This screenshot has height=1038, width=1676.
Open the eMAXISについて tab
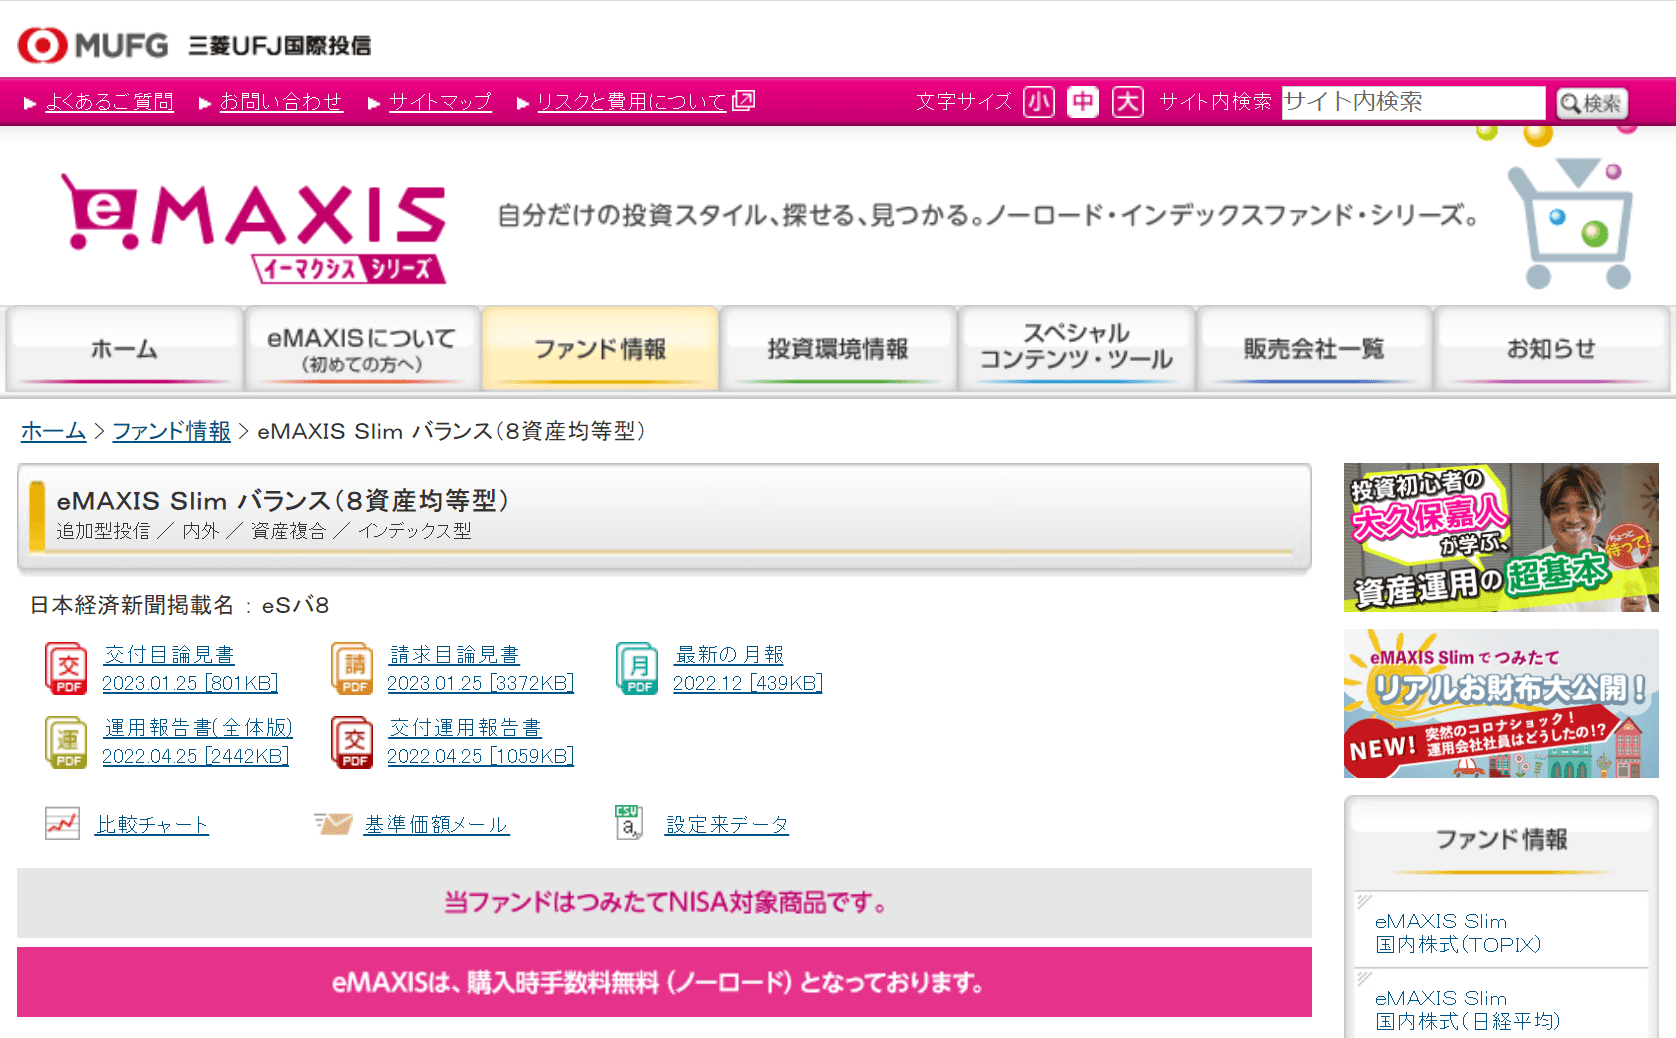click(361, 349)
